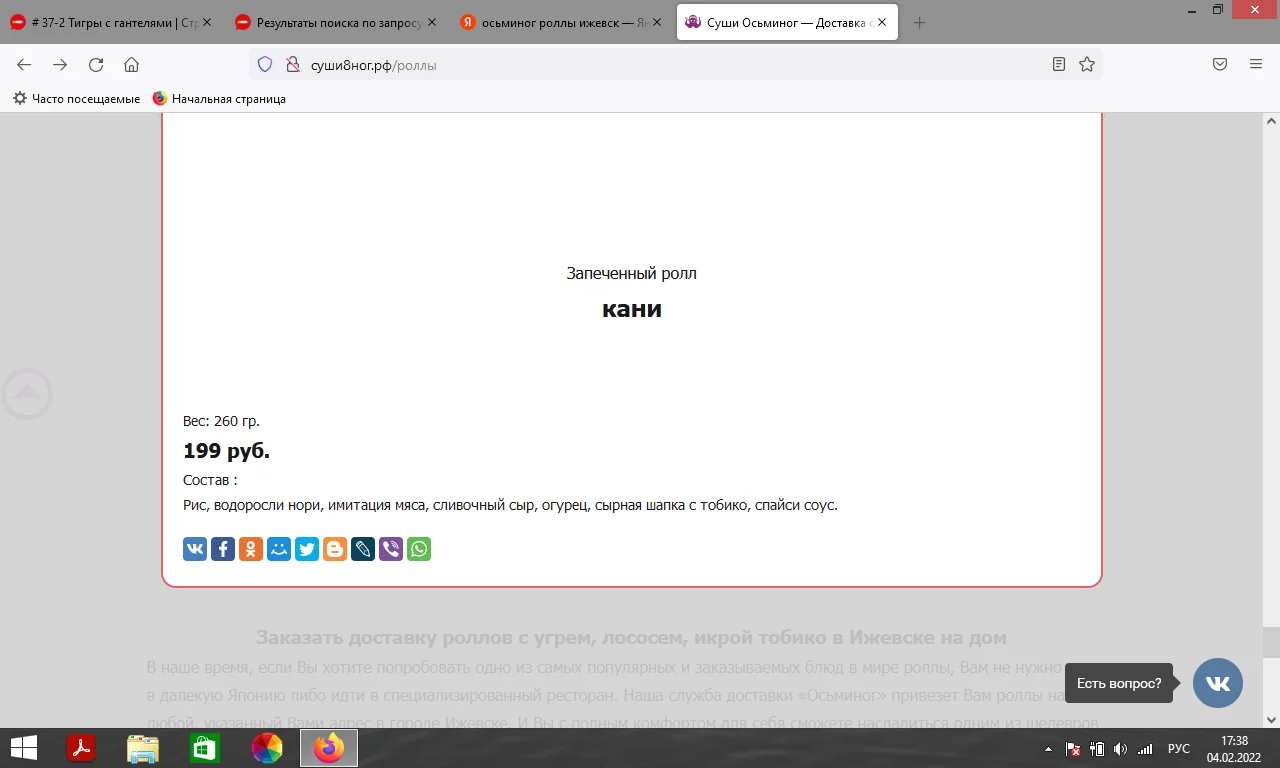Viewport: 1280px width, 768px height.
Task: Share via Moi Mir smiley icon
Action: click(x=279, y=549)
